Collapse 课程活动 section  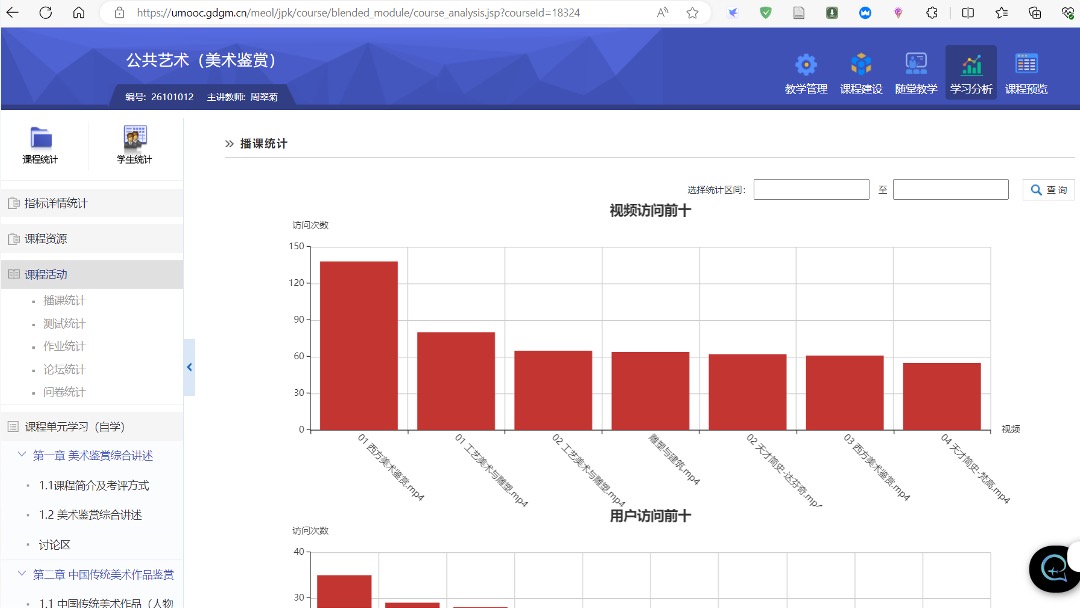[92, 274]
